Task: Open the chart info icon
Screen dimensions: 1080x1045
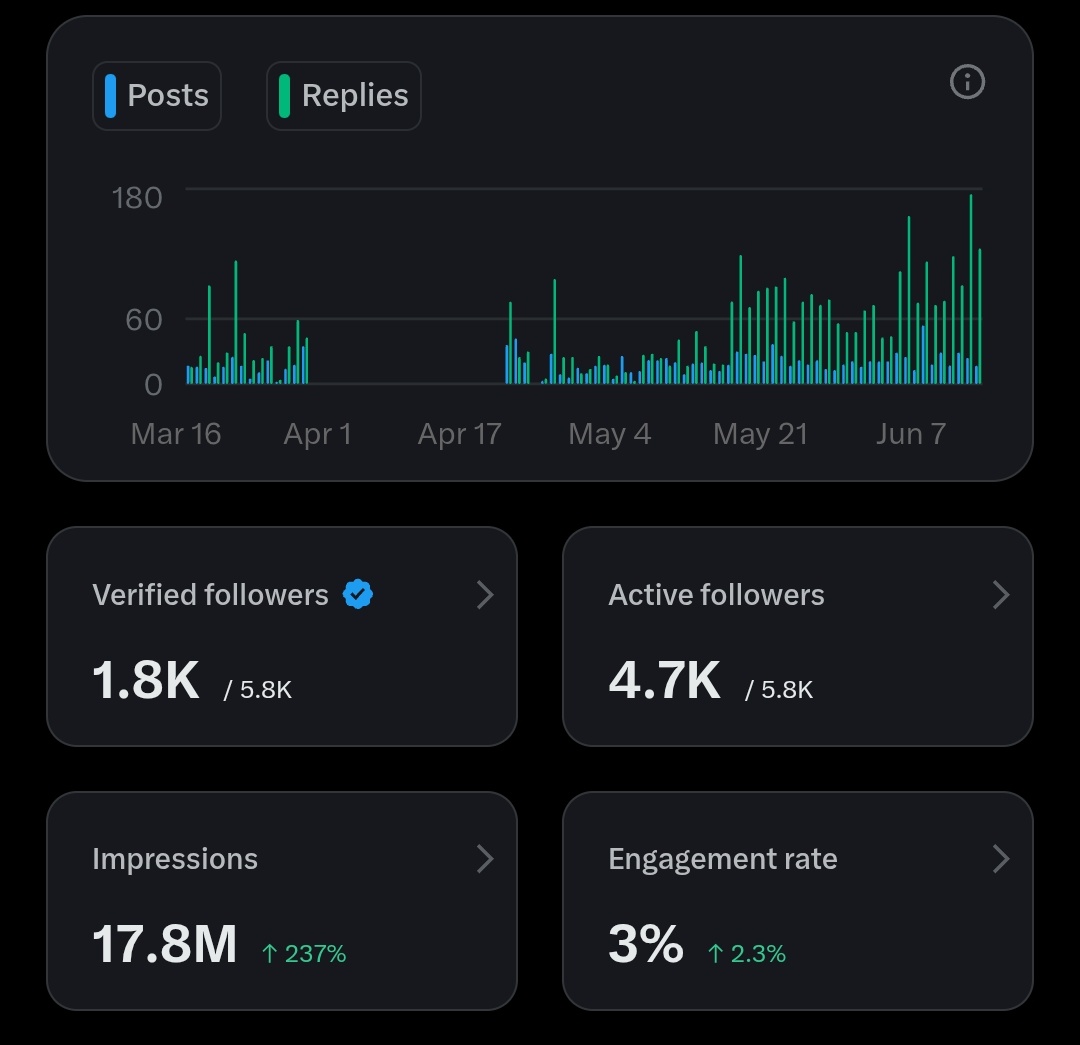Action: pyautogui.click(x=967, y=82)
